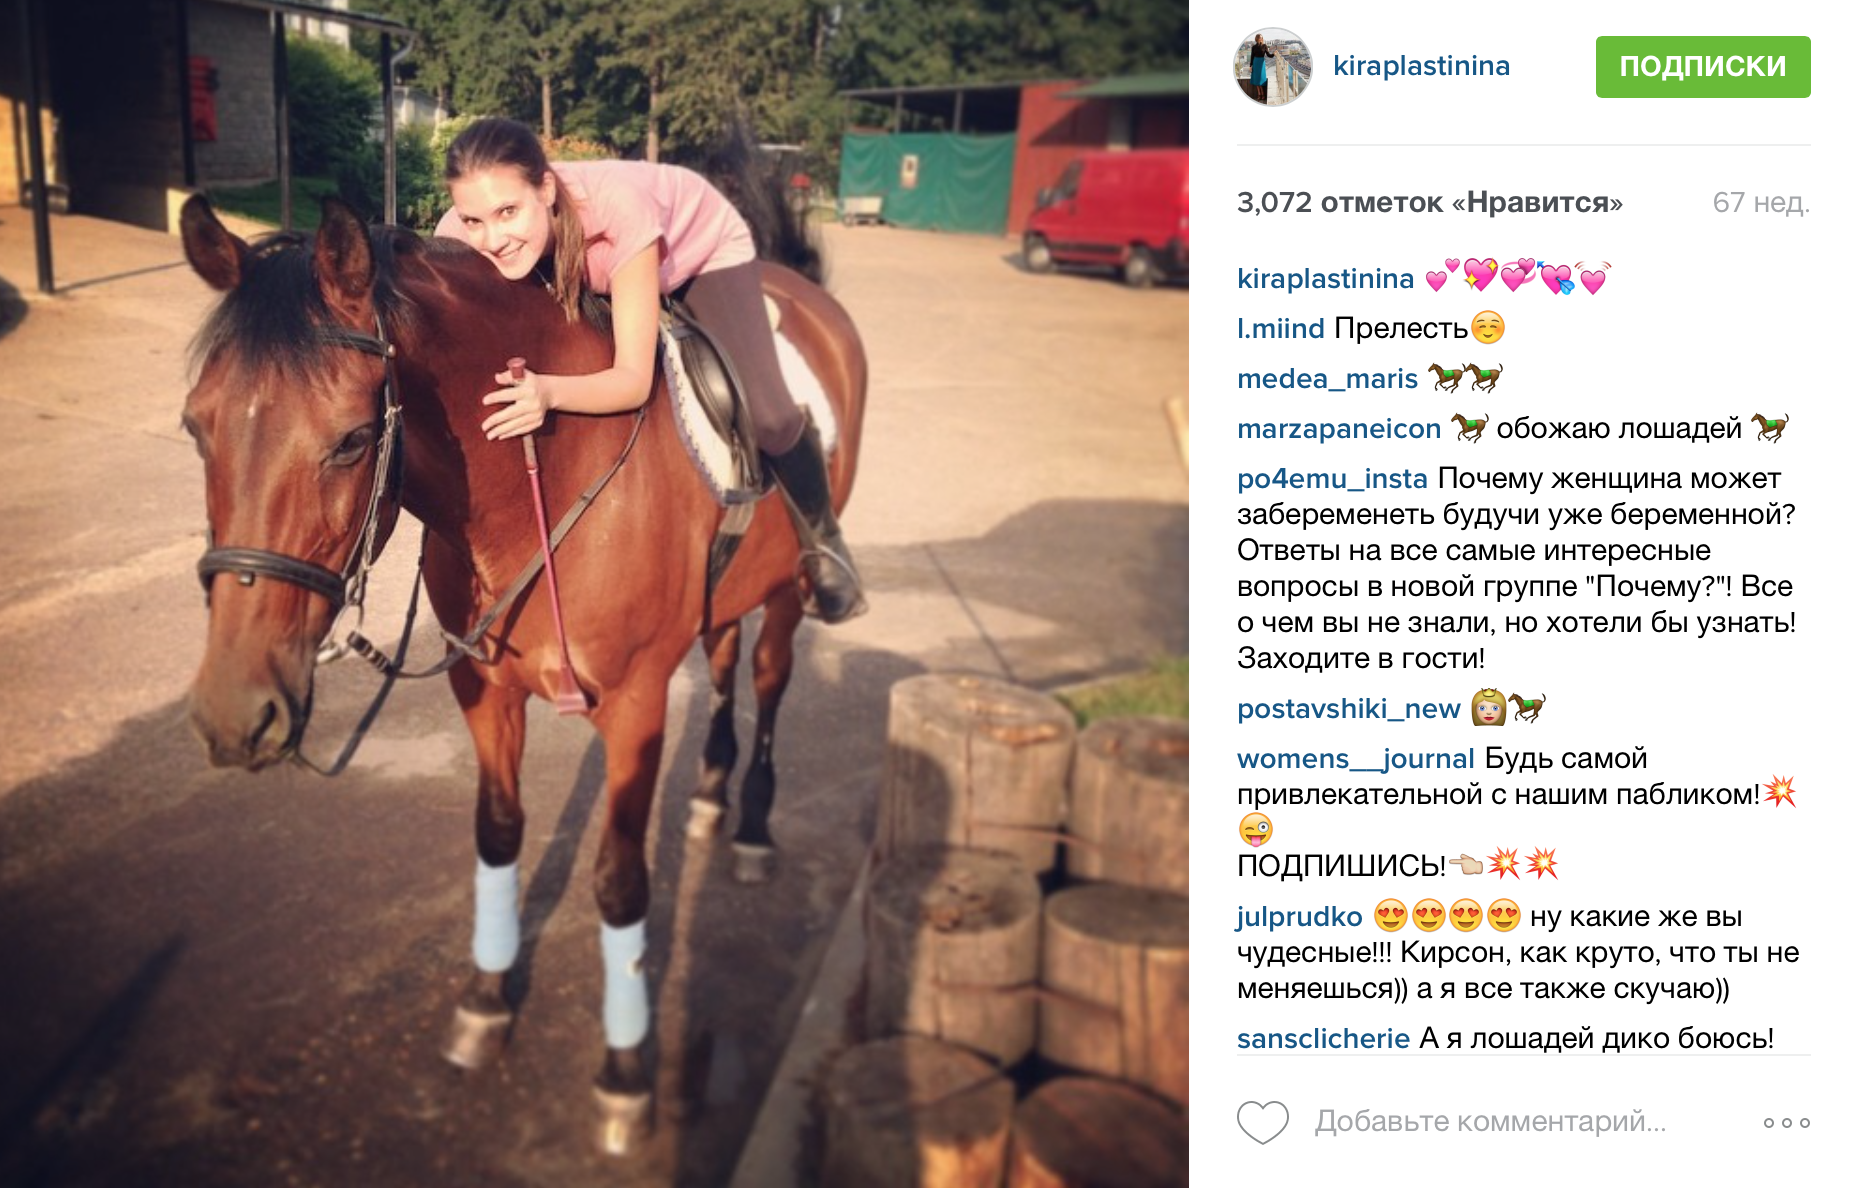Open kiraplastinina profile from header username
Viewport: 1858px width, 1188px height.
click(1421, 66)
